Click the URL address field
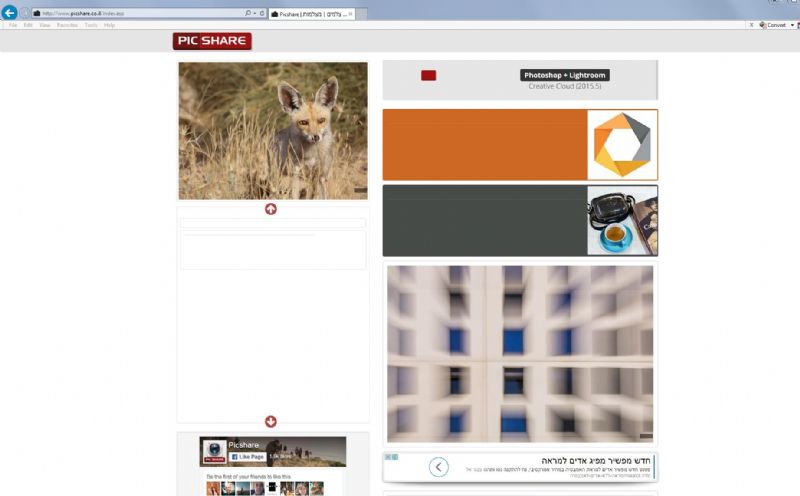Screen dimensions: 800x496 coord(140,14)
